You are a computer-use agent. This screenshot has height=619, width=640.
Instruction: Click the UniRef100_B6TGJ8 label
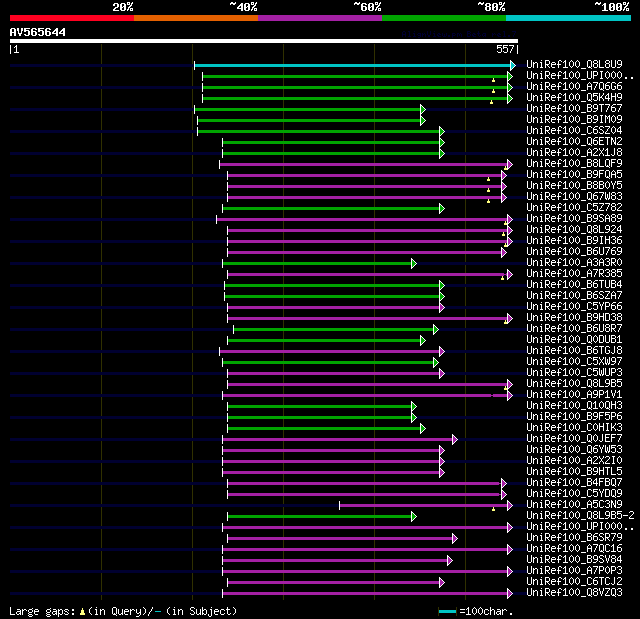click(574, 351)
